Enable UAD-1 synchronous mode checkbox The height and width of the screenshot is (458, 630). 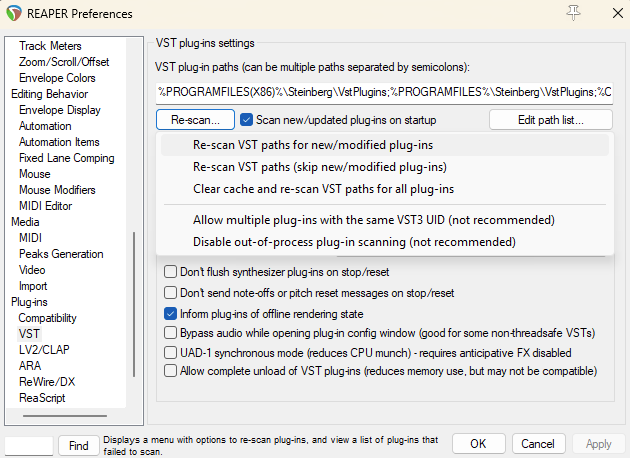(170, 353)
